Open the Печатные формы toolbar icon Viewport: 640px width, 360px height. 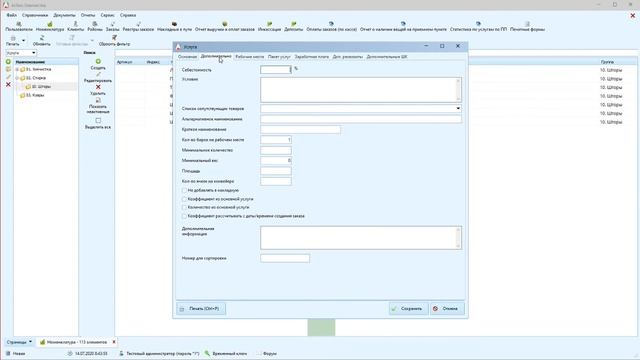click(x=527, y=24)
